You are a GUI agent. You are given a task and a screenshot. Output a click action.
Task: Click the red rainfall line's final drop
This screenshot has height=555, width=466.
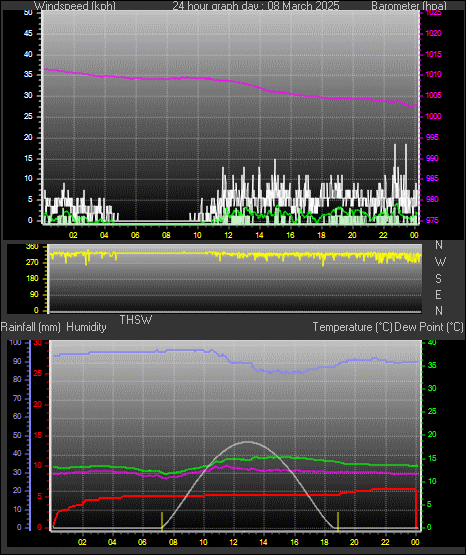[x=416, y=508]
